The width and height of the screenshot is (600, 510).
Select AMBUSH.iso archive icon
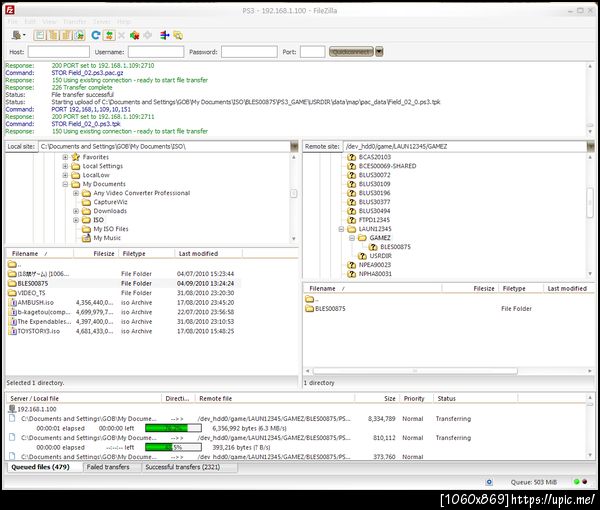point(13,303)
